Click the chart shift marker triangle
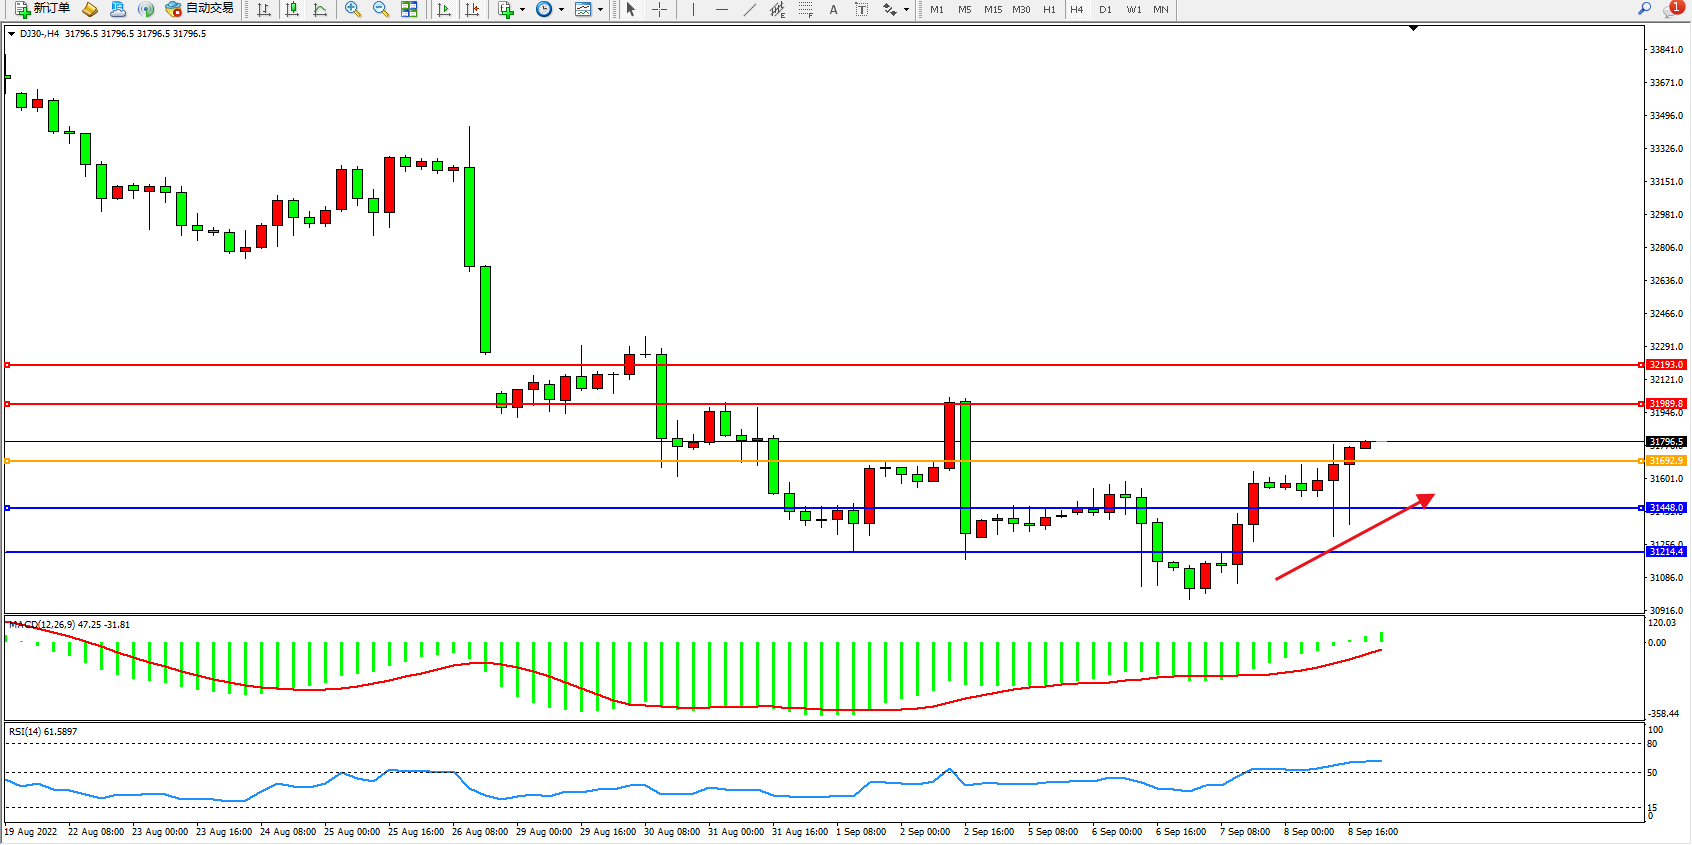 (x=1413, y=29)
